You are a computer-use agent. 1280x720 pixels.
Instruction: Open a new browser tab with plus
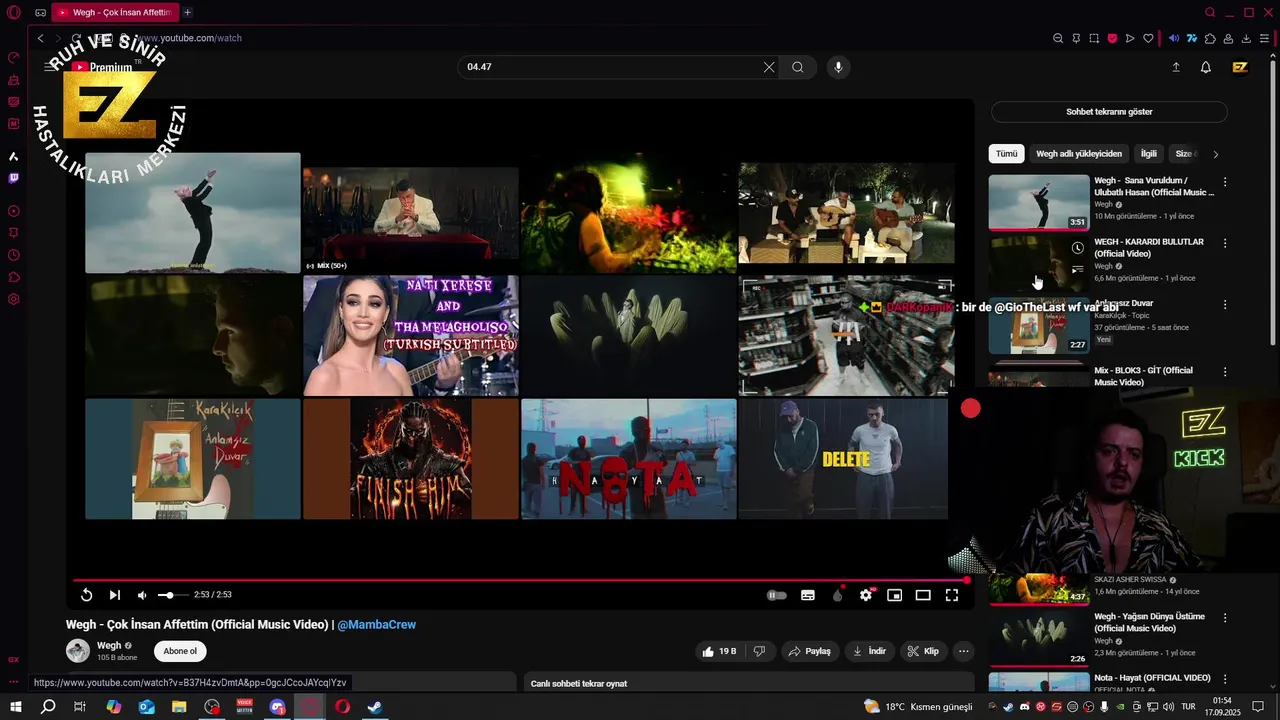[x=187, y=12]
